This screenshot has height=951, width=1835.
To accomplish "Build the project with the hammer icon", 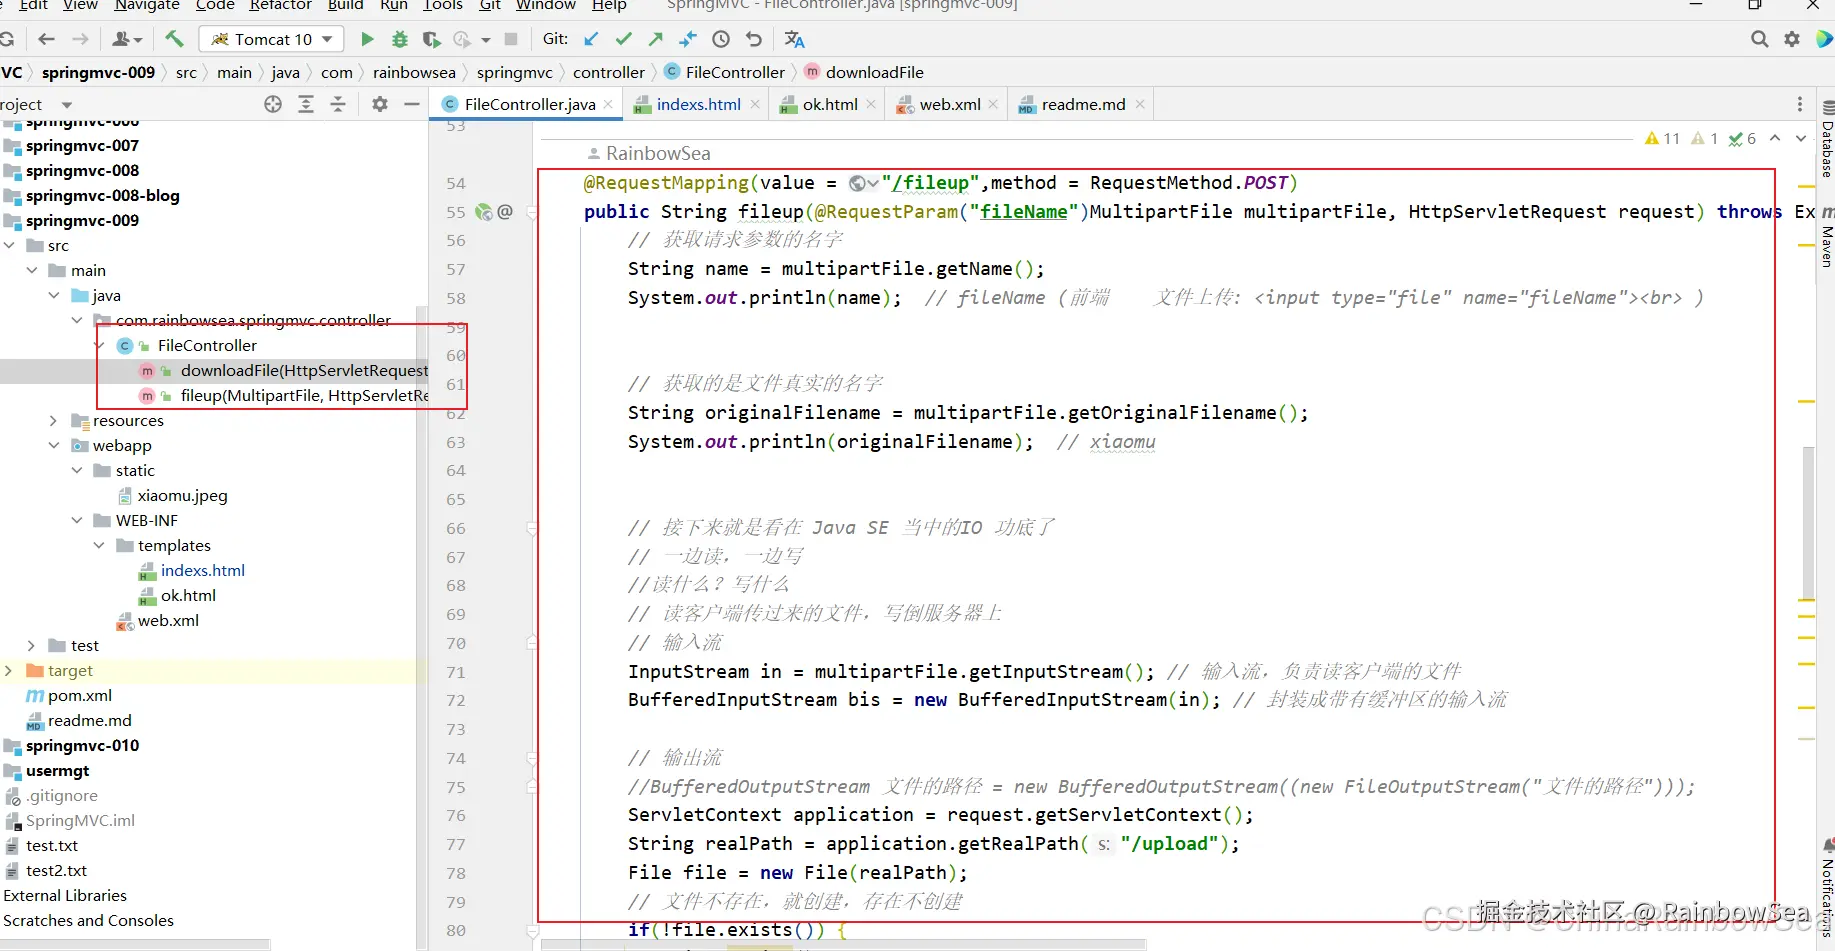I will pyautogui.click(x=174, y=39).
